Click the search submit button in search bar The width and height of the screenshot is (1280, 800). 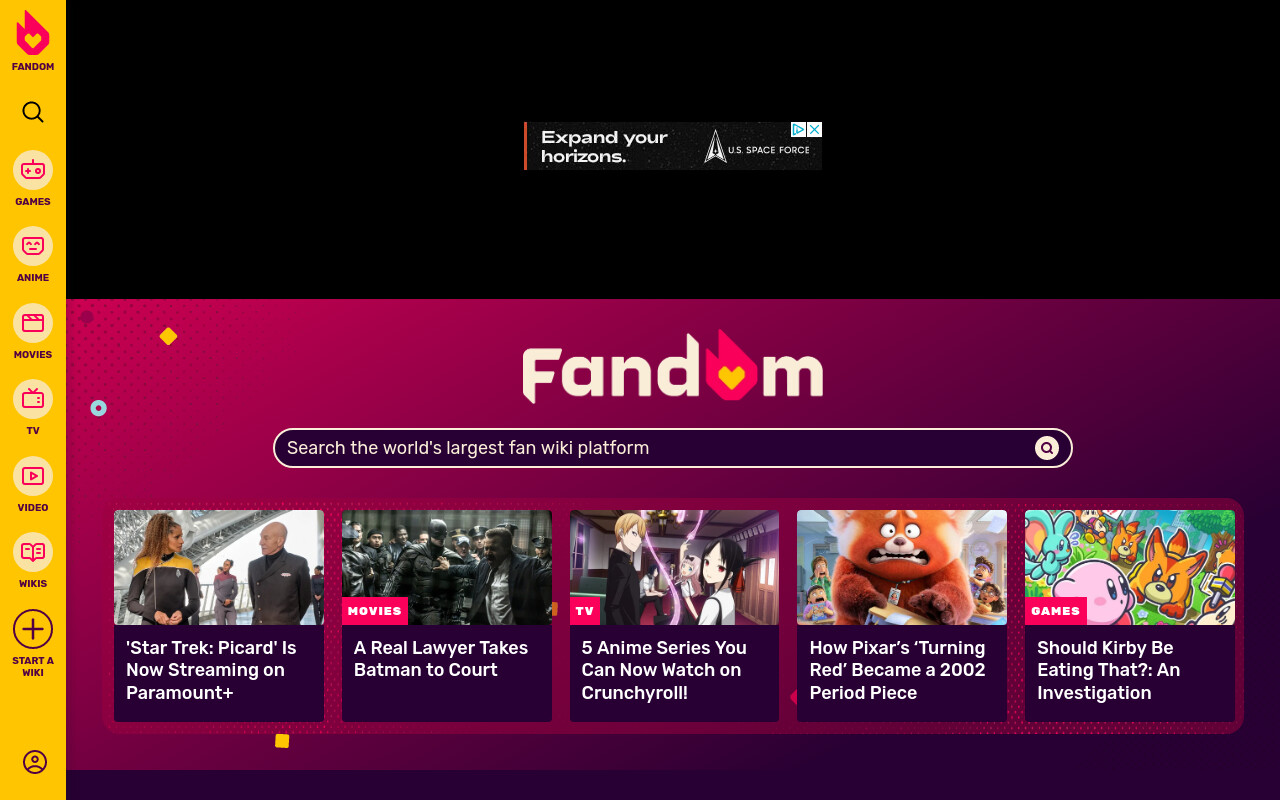pyautogui.click(x=1047, y=448)
